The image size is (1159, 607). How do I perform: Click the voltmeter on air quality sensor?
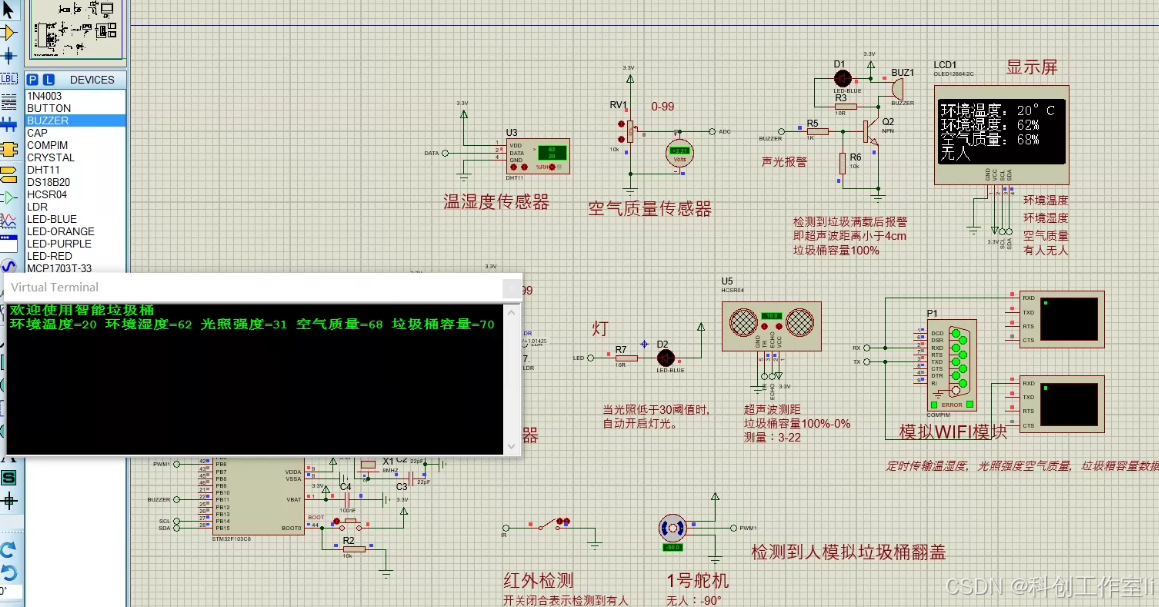pos(679,154)
